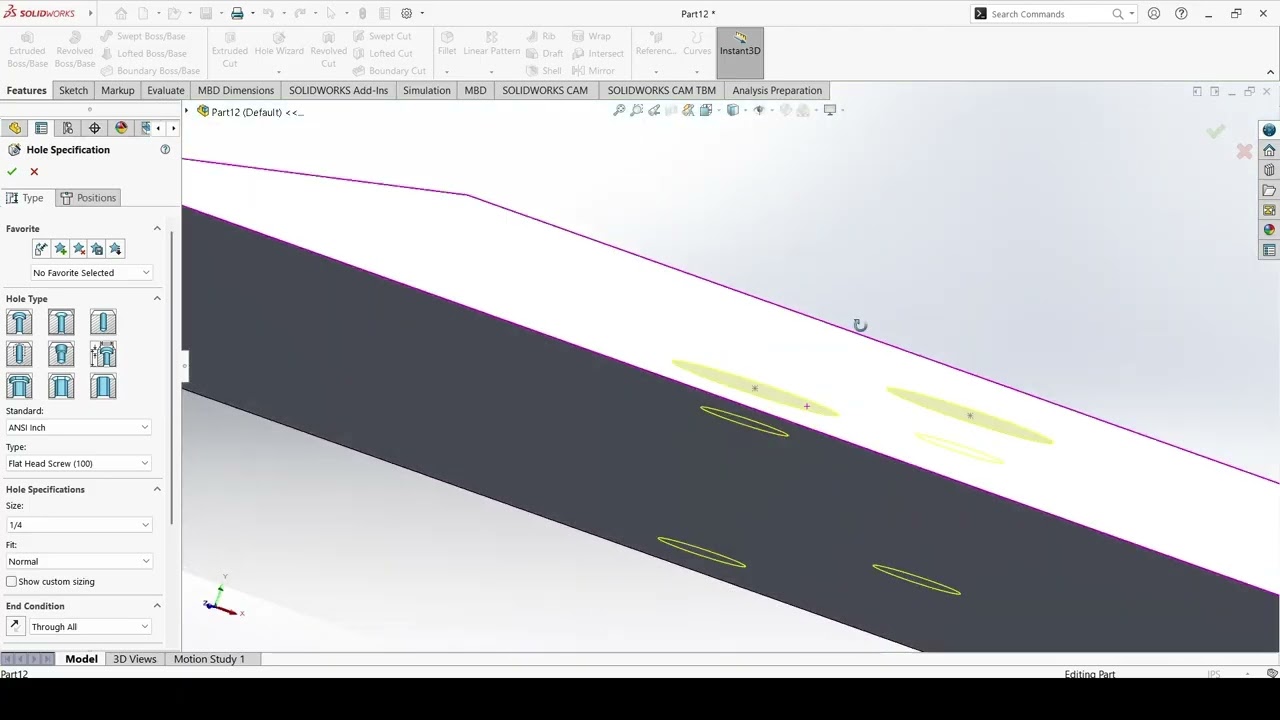
Task: Select the Counterbore hole type
Action: tap(19, 322)
